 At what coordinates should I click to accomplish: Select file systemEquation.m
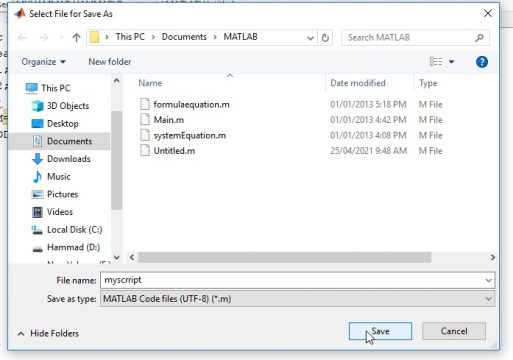pos(190,135)
